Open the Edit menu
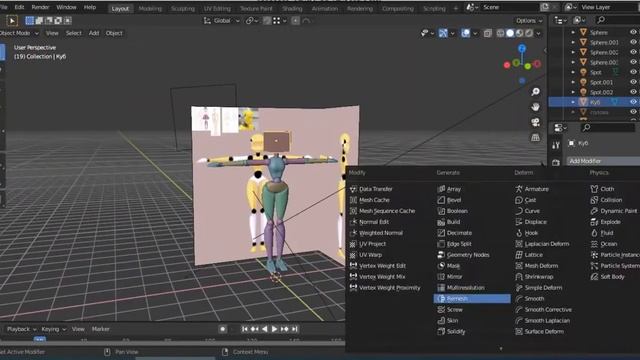The image size is (640, 360). click(19, 7)
